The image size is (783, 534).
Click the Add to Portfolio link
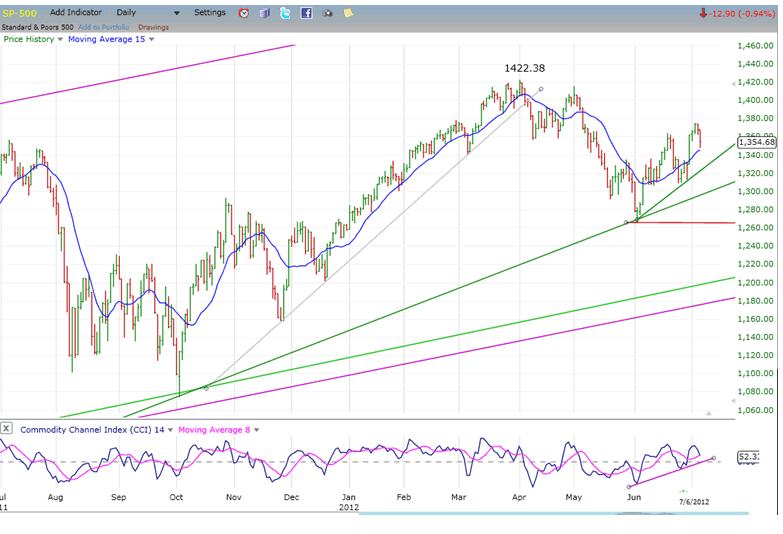[x=103, y=27]
